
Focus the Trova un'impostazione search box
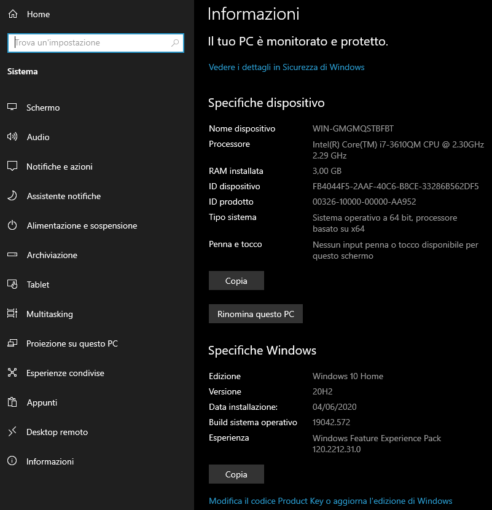[96, 43]
